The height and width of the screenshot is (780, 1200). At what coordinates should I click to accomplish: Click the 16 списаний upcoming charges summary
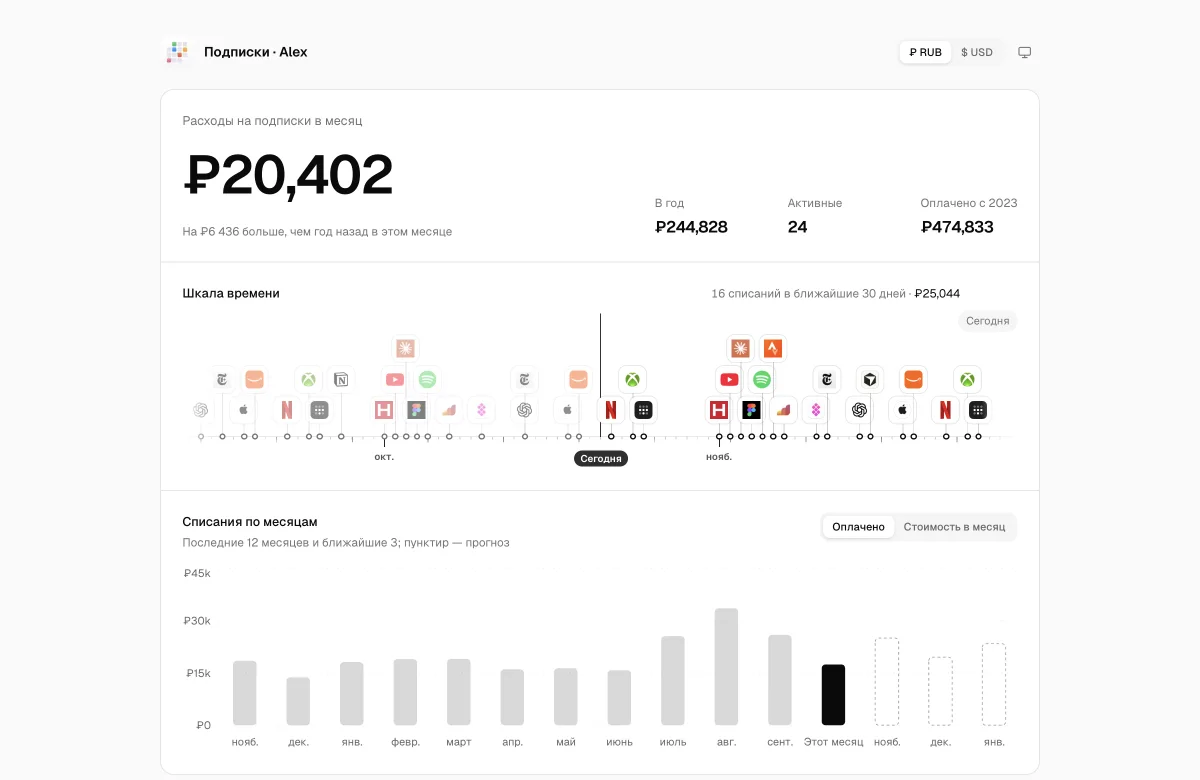coord(835,294)
